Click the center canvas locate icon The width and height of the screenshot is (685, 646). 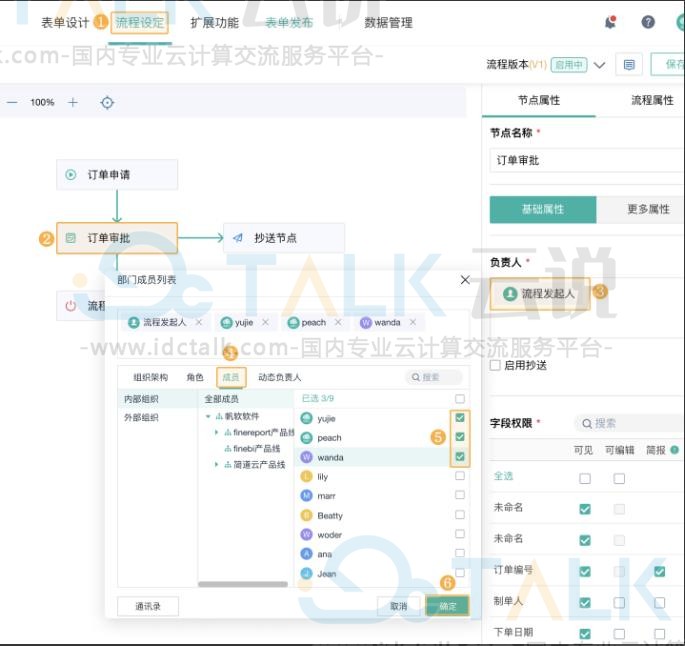[107, 103]
